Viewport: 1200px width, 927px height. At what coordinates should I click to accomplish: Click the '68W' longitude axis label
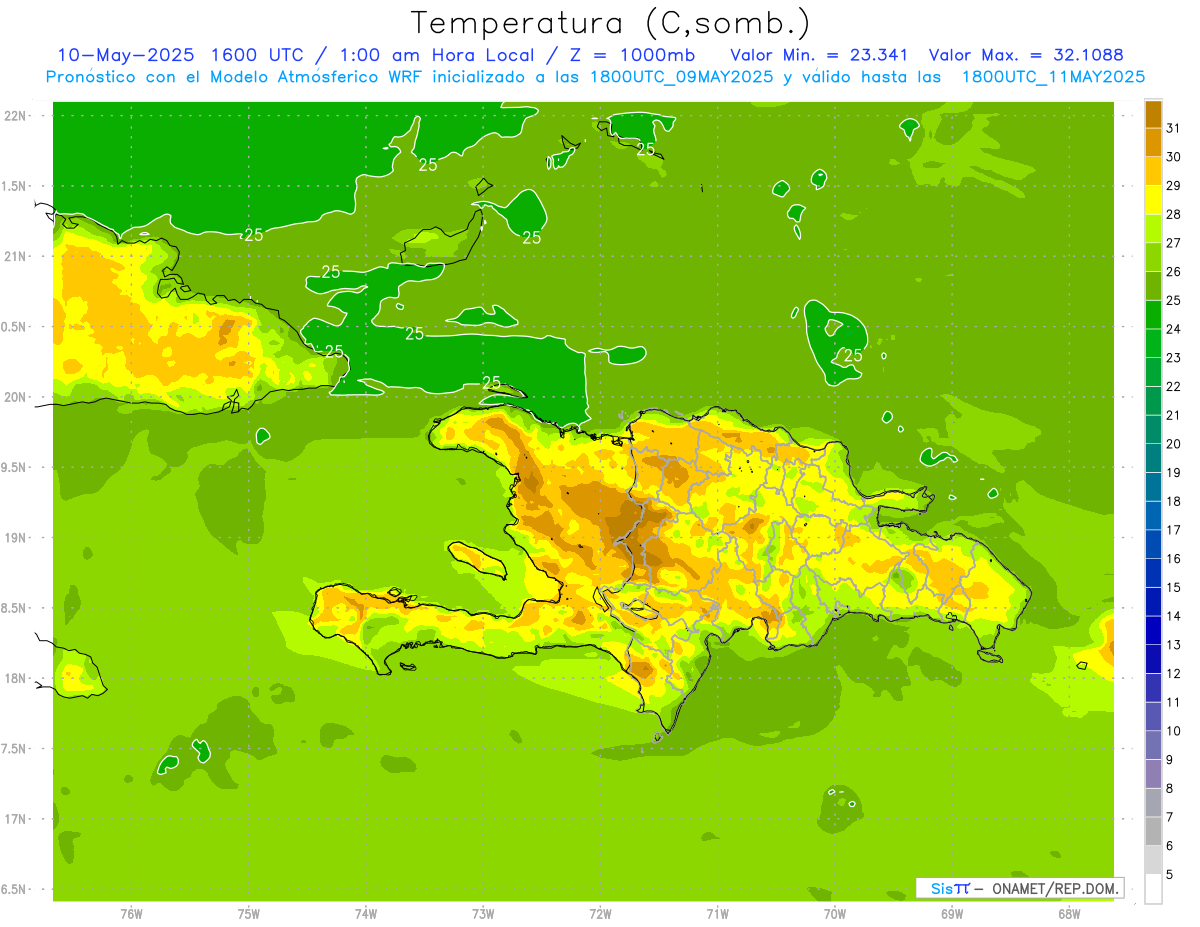1069,914
